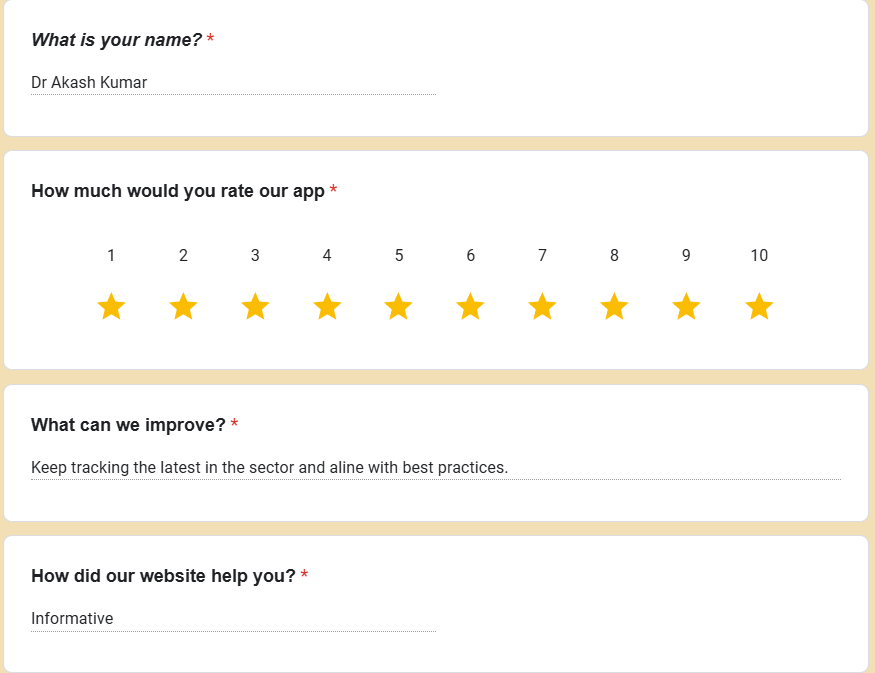
Task: Set rating to 6 stars
Action: point(470,307)
